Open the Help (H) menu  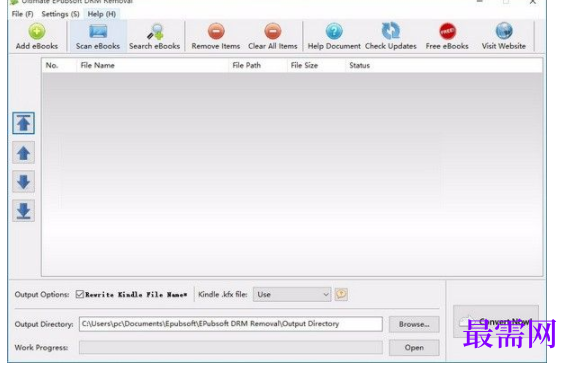click(102, 14)
